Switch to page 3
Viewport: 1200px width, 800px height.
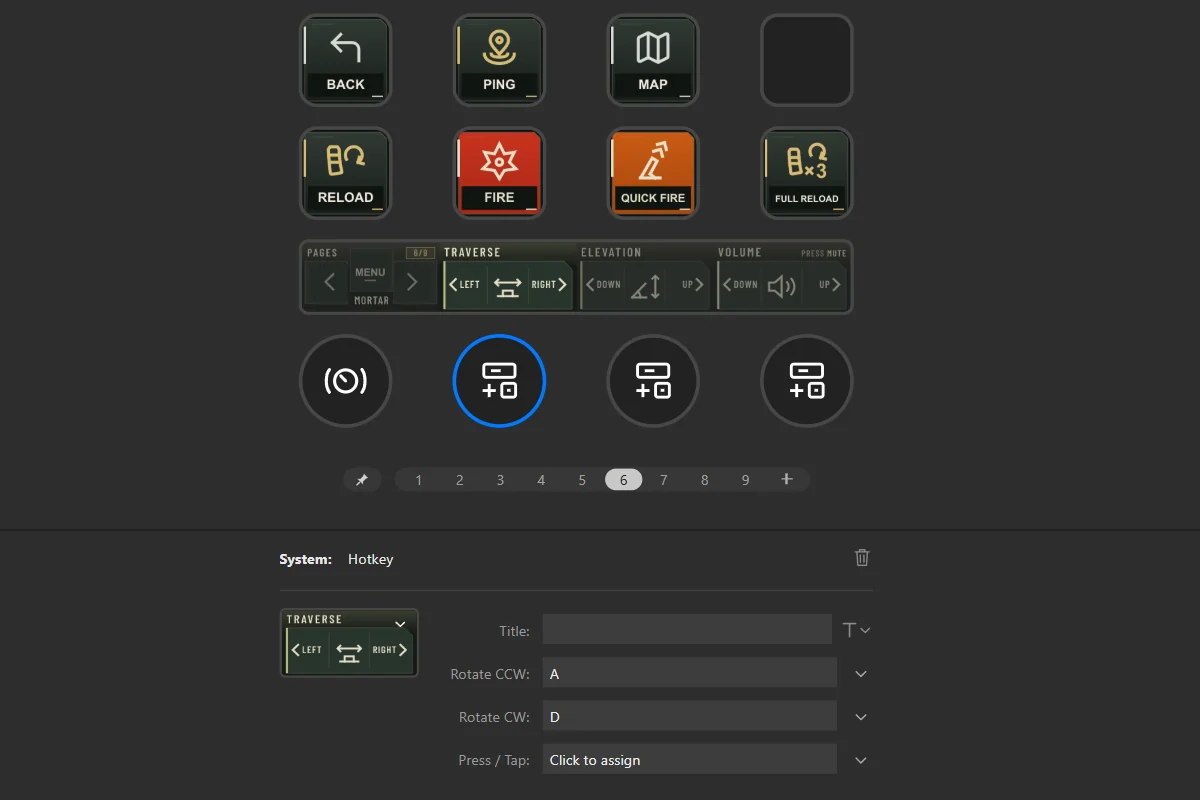pos(500,480)
